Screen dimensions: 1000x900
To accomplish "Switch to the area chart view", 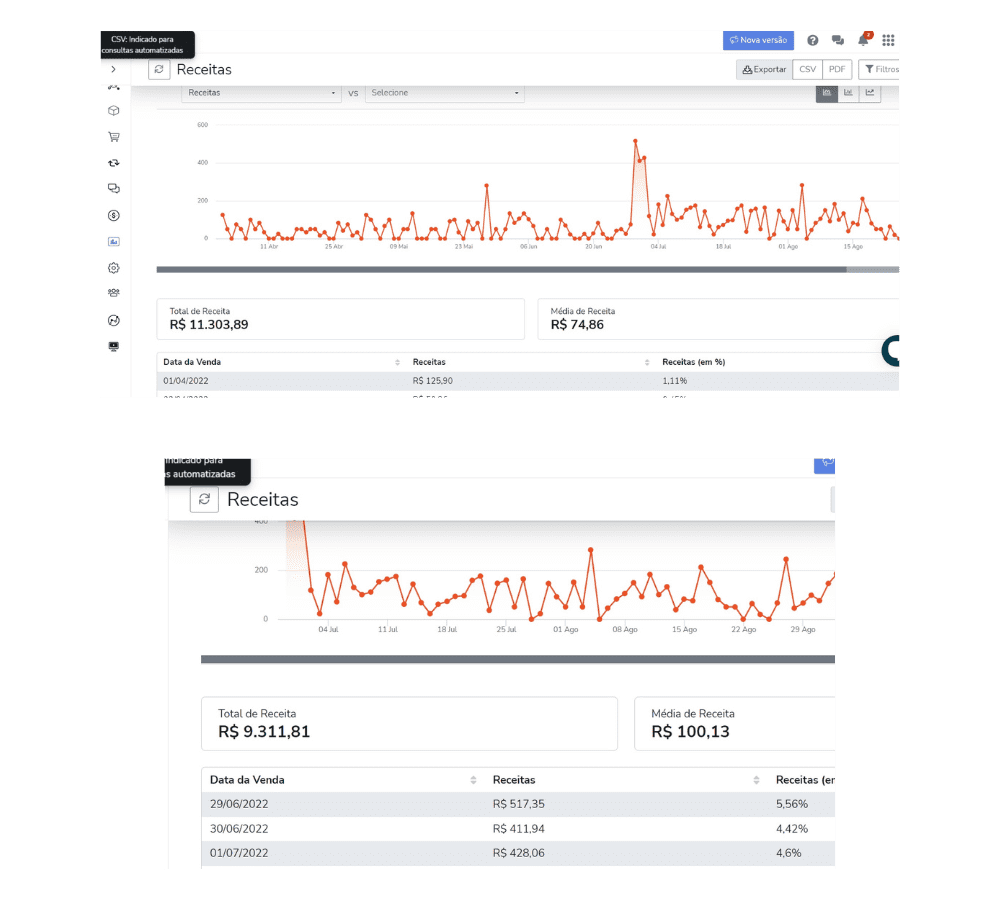I will (x=827, y=93).
